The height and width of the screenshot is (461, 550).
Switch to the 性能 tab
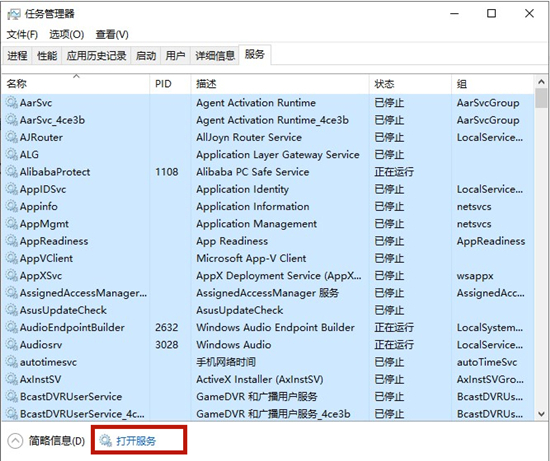47,55
